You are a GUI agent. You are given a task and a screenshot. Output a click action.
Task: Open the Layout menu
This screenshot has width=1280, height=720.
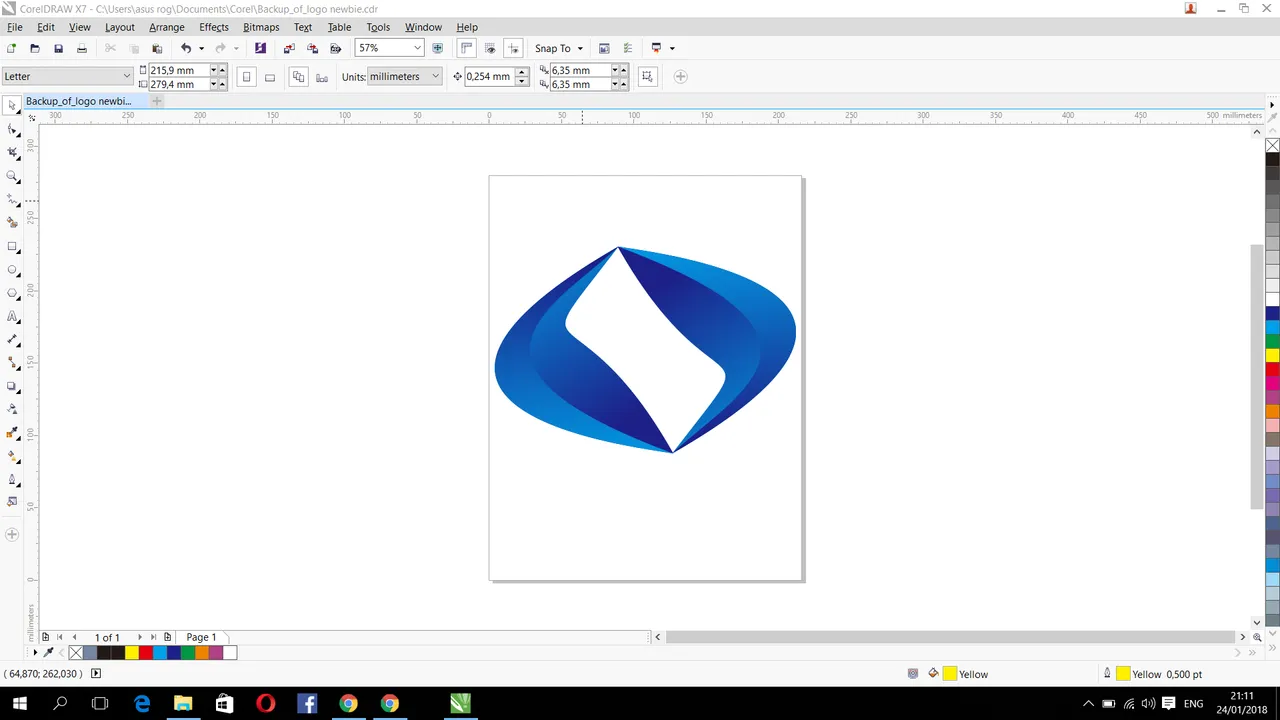pyautogui.click(x=120, y=27)
